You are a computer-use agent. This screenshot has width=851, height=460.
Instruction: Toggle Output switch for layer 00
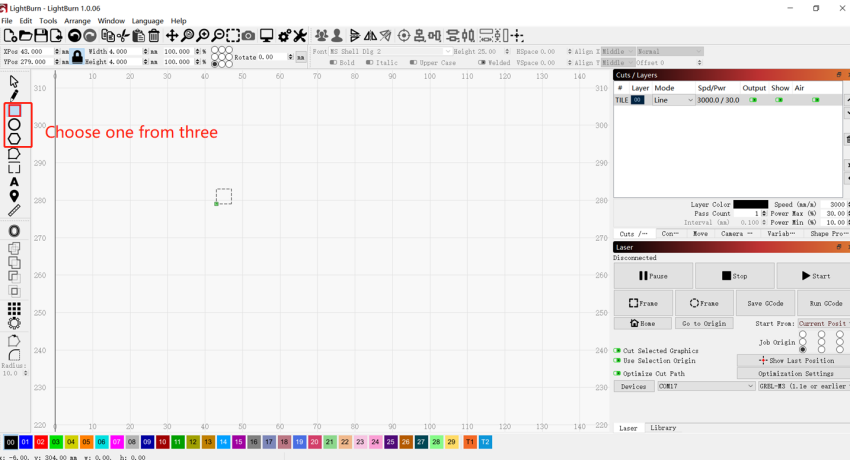753,100
